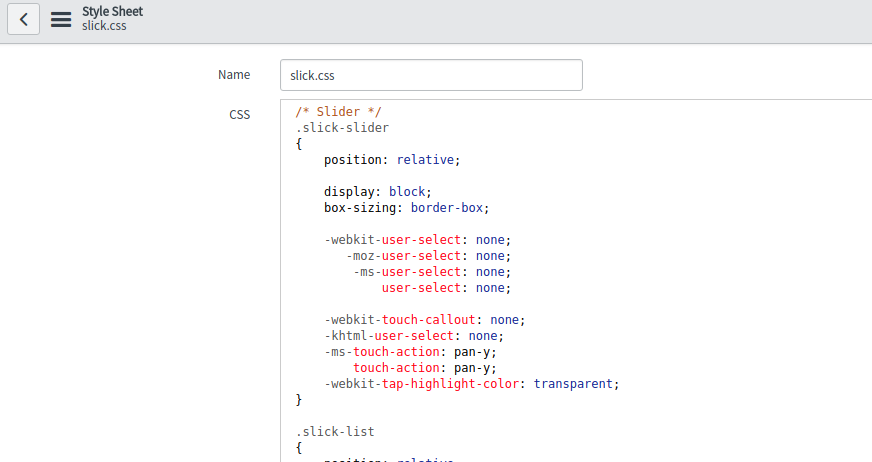Click the -ms-user-select: none line

(x=432, y=272)
